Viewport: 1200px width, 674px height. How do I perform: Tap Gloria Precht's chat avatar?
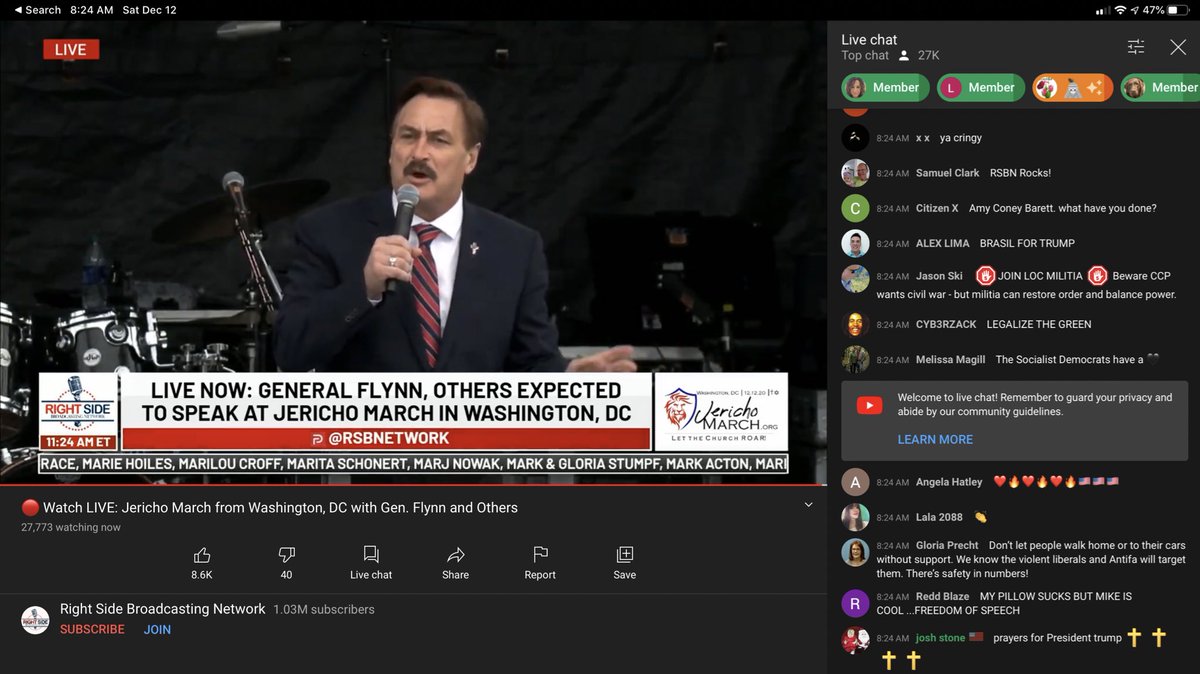pyautogui.click(x=855, y=552)
